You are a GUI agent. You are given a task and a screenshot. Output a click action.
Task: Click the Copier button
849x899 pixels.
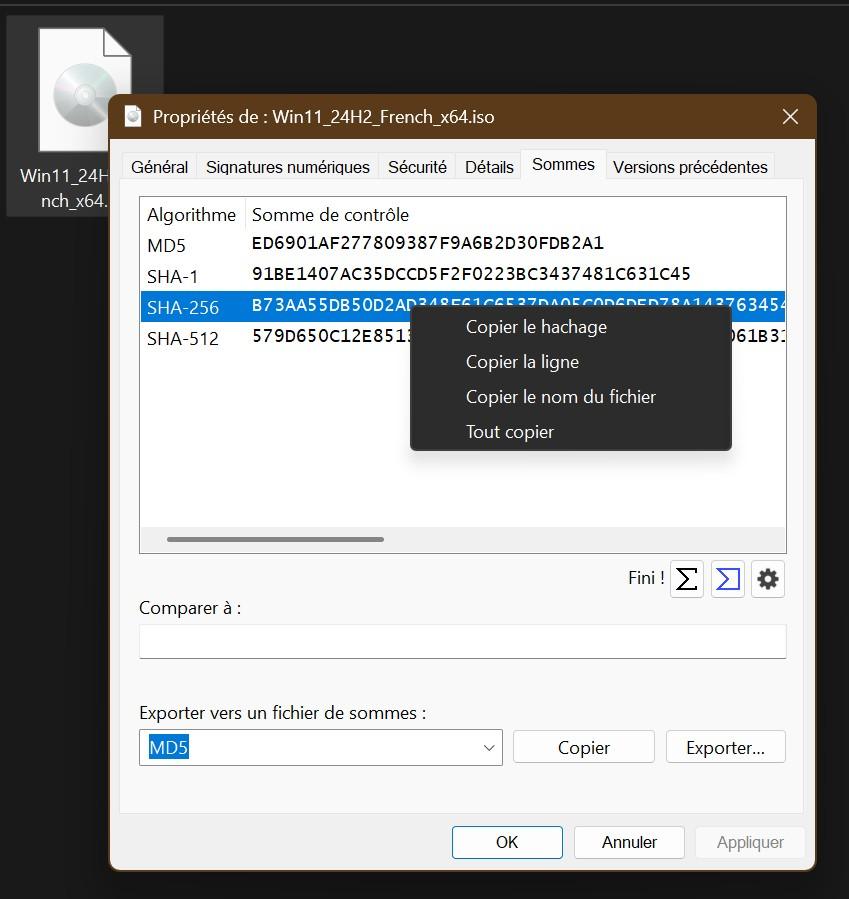point(584,747)
